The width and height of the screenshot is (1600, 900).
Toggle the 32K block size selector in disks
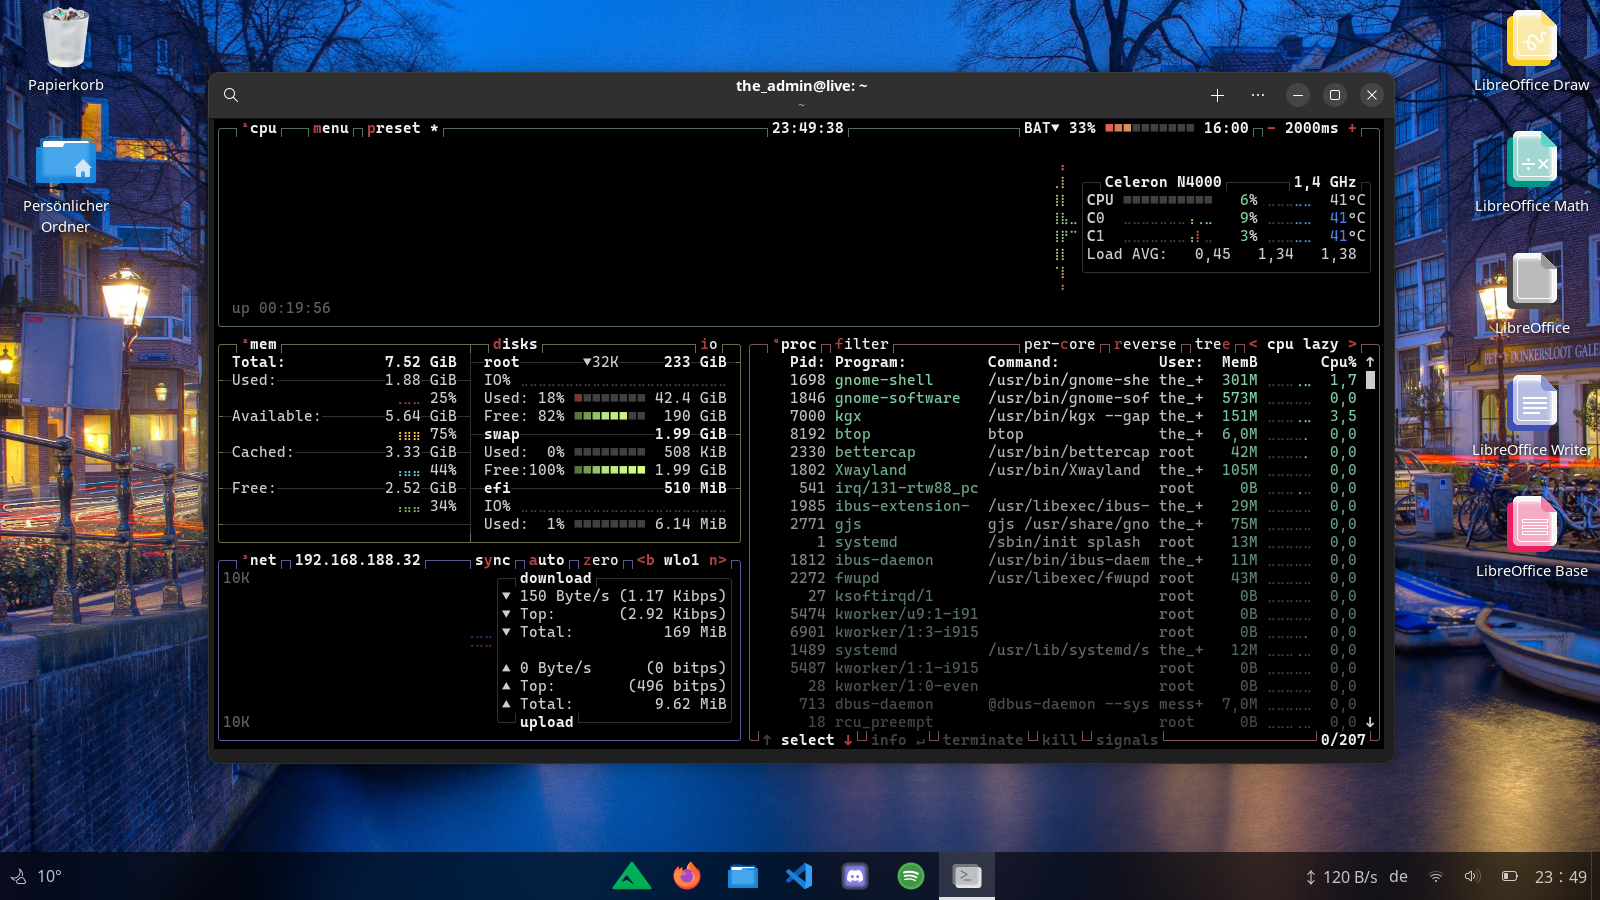[x=601, y=362]
